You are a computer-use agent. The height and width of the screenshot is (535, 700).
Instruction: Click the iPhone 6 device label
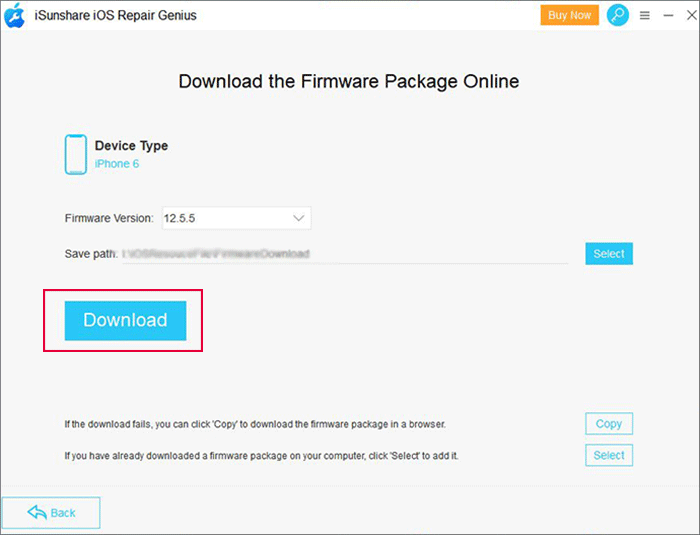tap(117, 164)
